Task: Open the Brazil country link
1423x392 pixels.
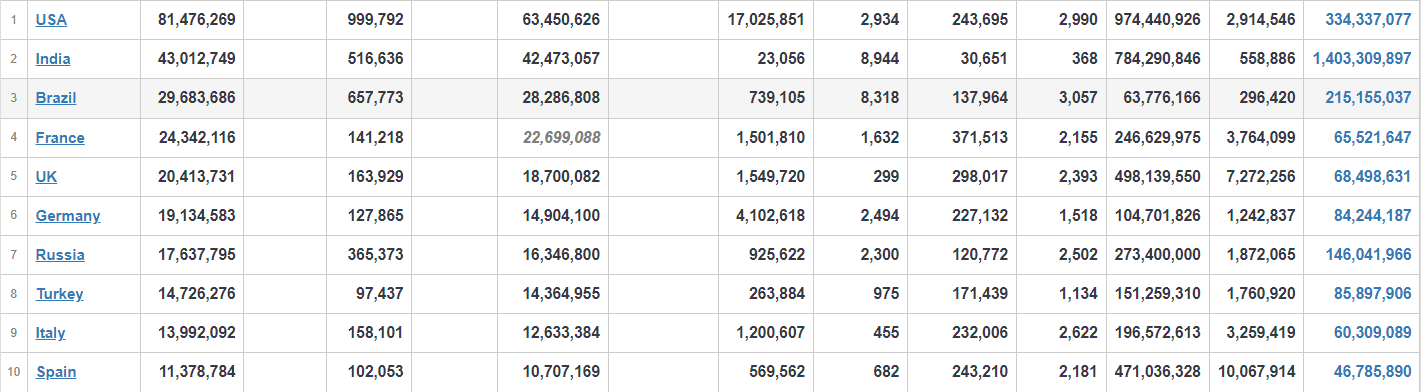Action: tap(56, 98)
